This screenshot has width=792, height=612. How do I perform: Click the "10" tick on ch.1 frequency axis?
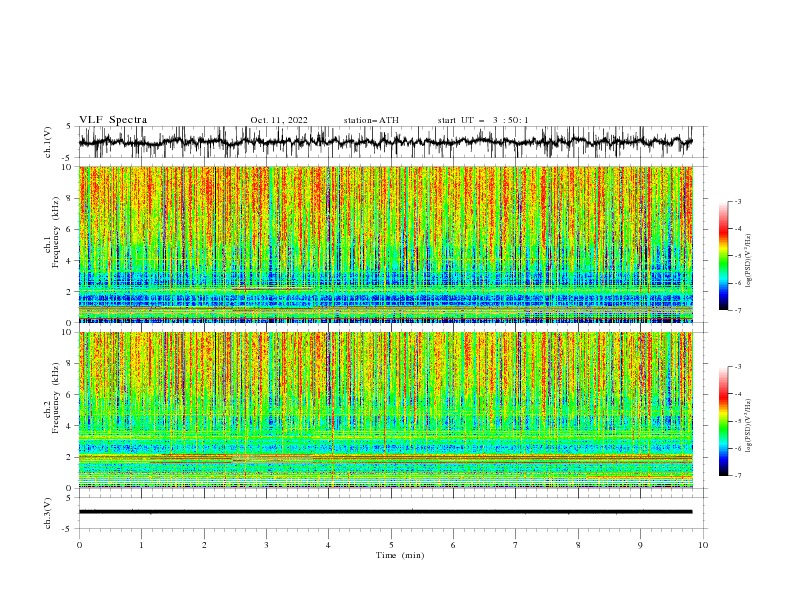pos(68,167)
